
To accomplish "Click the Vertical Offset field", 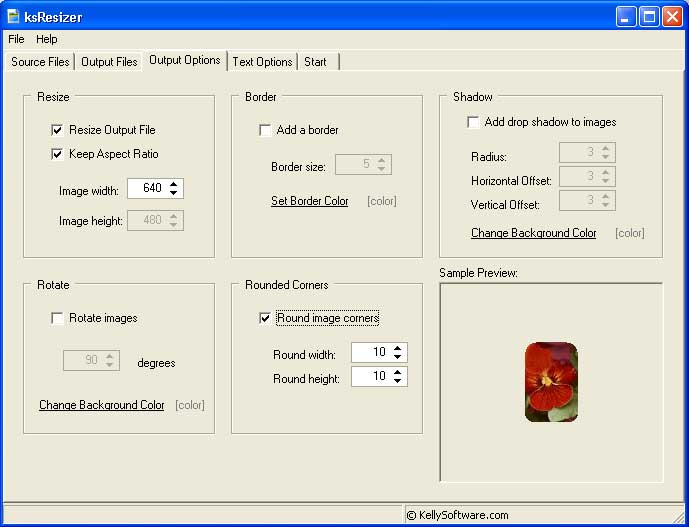I will (587, 200).
